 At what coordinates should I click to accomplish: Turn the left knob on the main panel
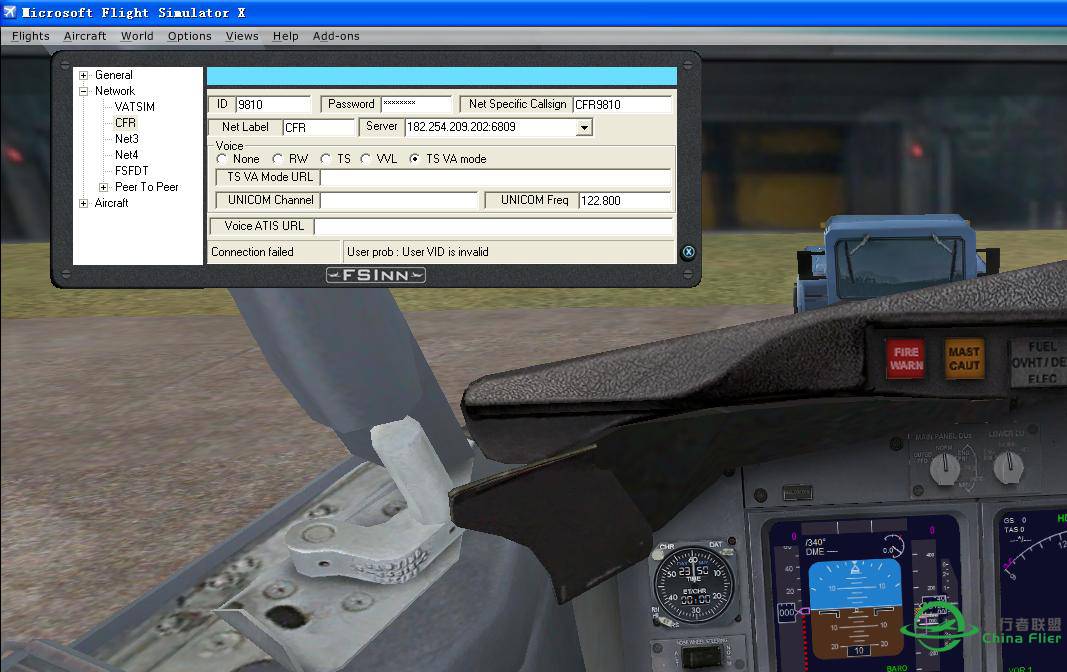coord(945,467)
